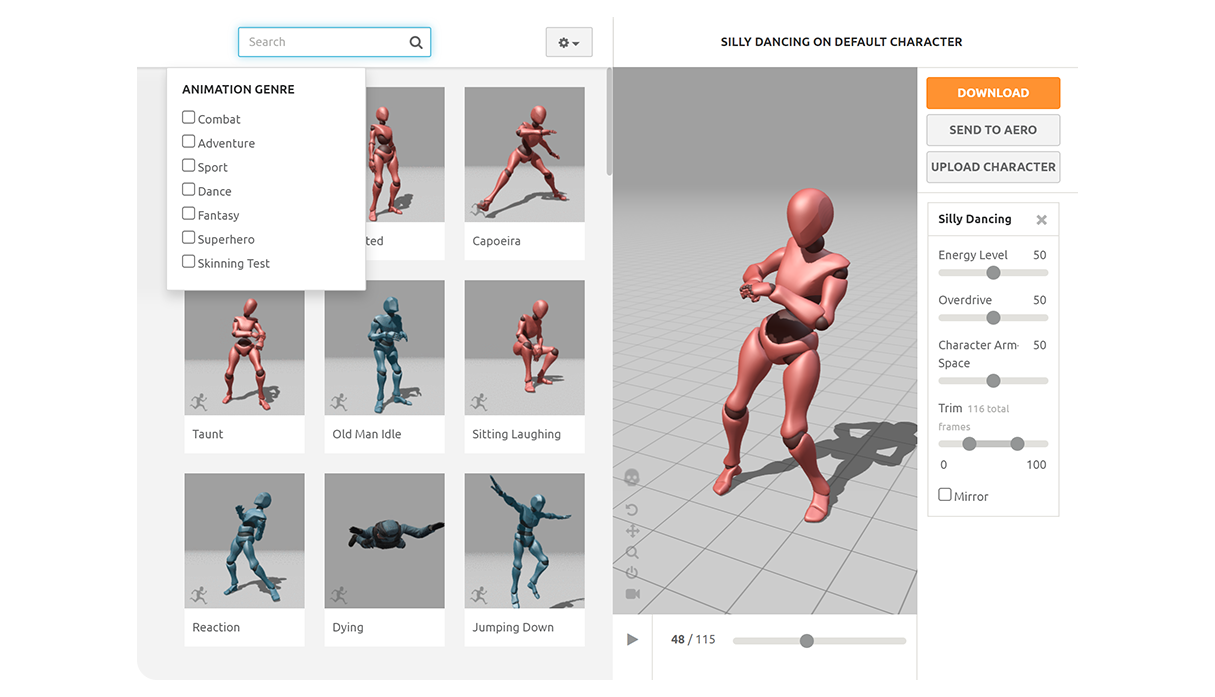Screen dimensions: 1215x697
Task: Toggle the Skinning Test checkbox
Action: click(x=188, y=261)
